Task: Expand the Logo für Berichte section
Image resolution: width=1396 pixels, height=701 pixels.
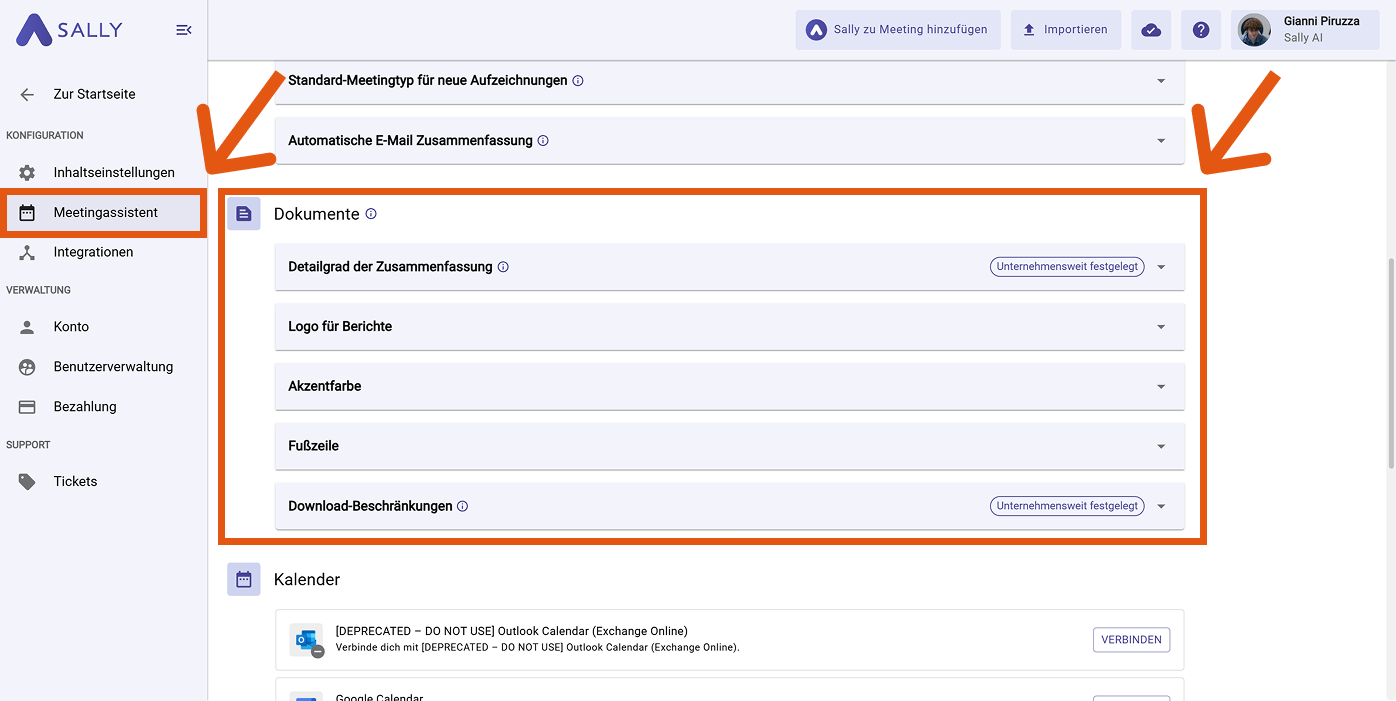Action: click(x=729, y=327)
